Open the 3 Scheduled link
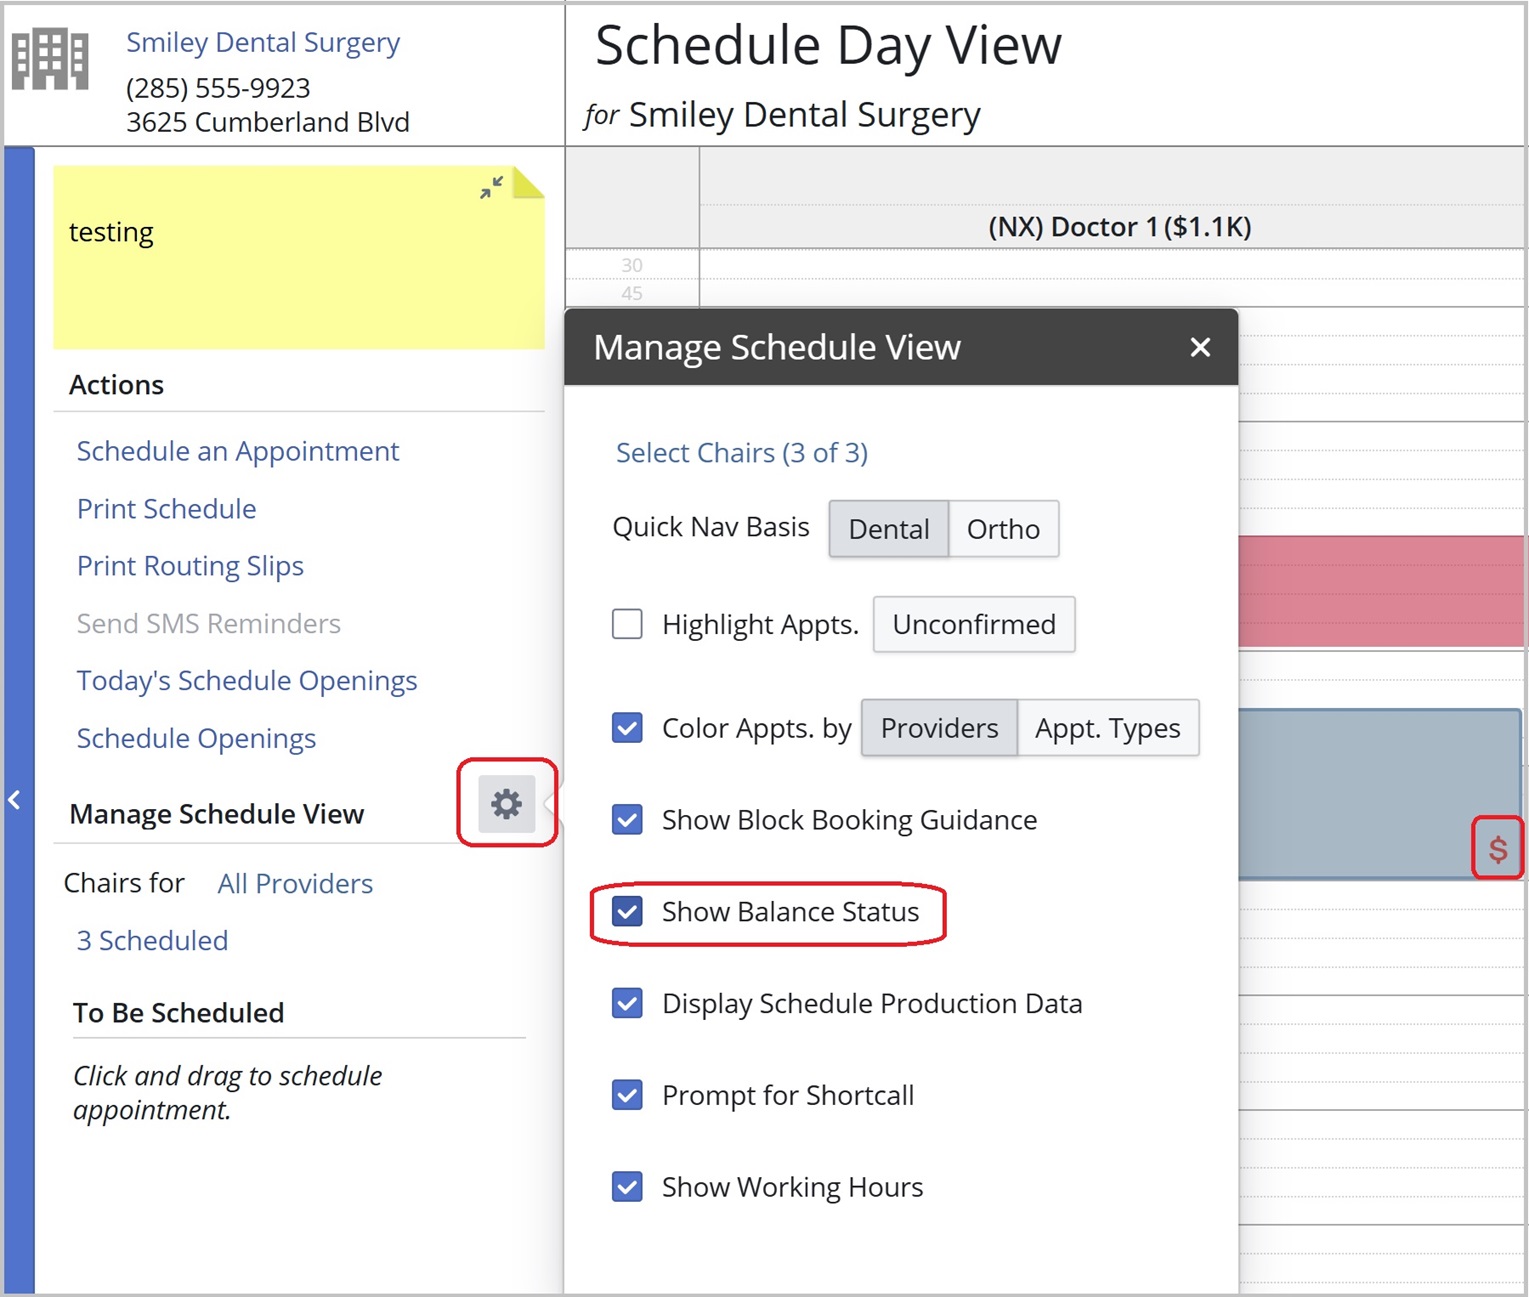Screen dimensions: 1529x1297 (x=152, y=941)
